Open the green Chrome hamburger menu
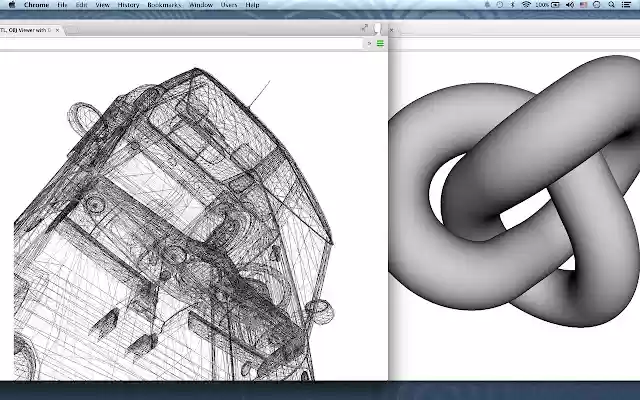 tap(380, 43)
